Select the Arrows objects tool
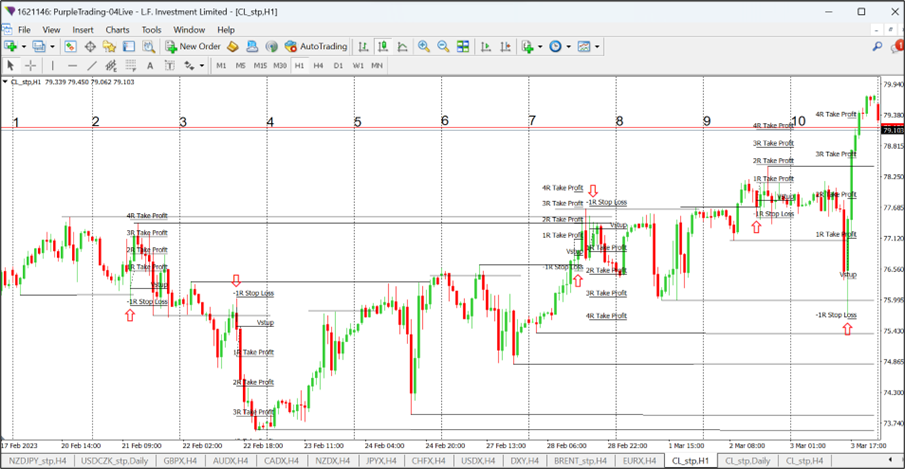This screenshot has width=905, height=469. coord(189,66)
